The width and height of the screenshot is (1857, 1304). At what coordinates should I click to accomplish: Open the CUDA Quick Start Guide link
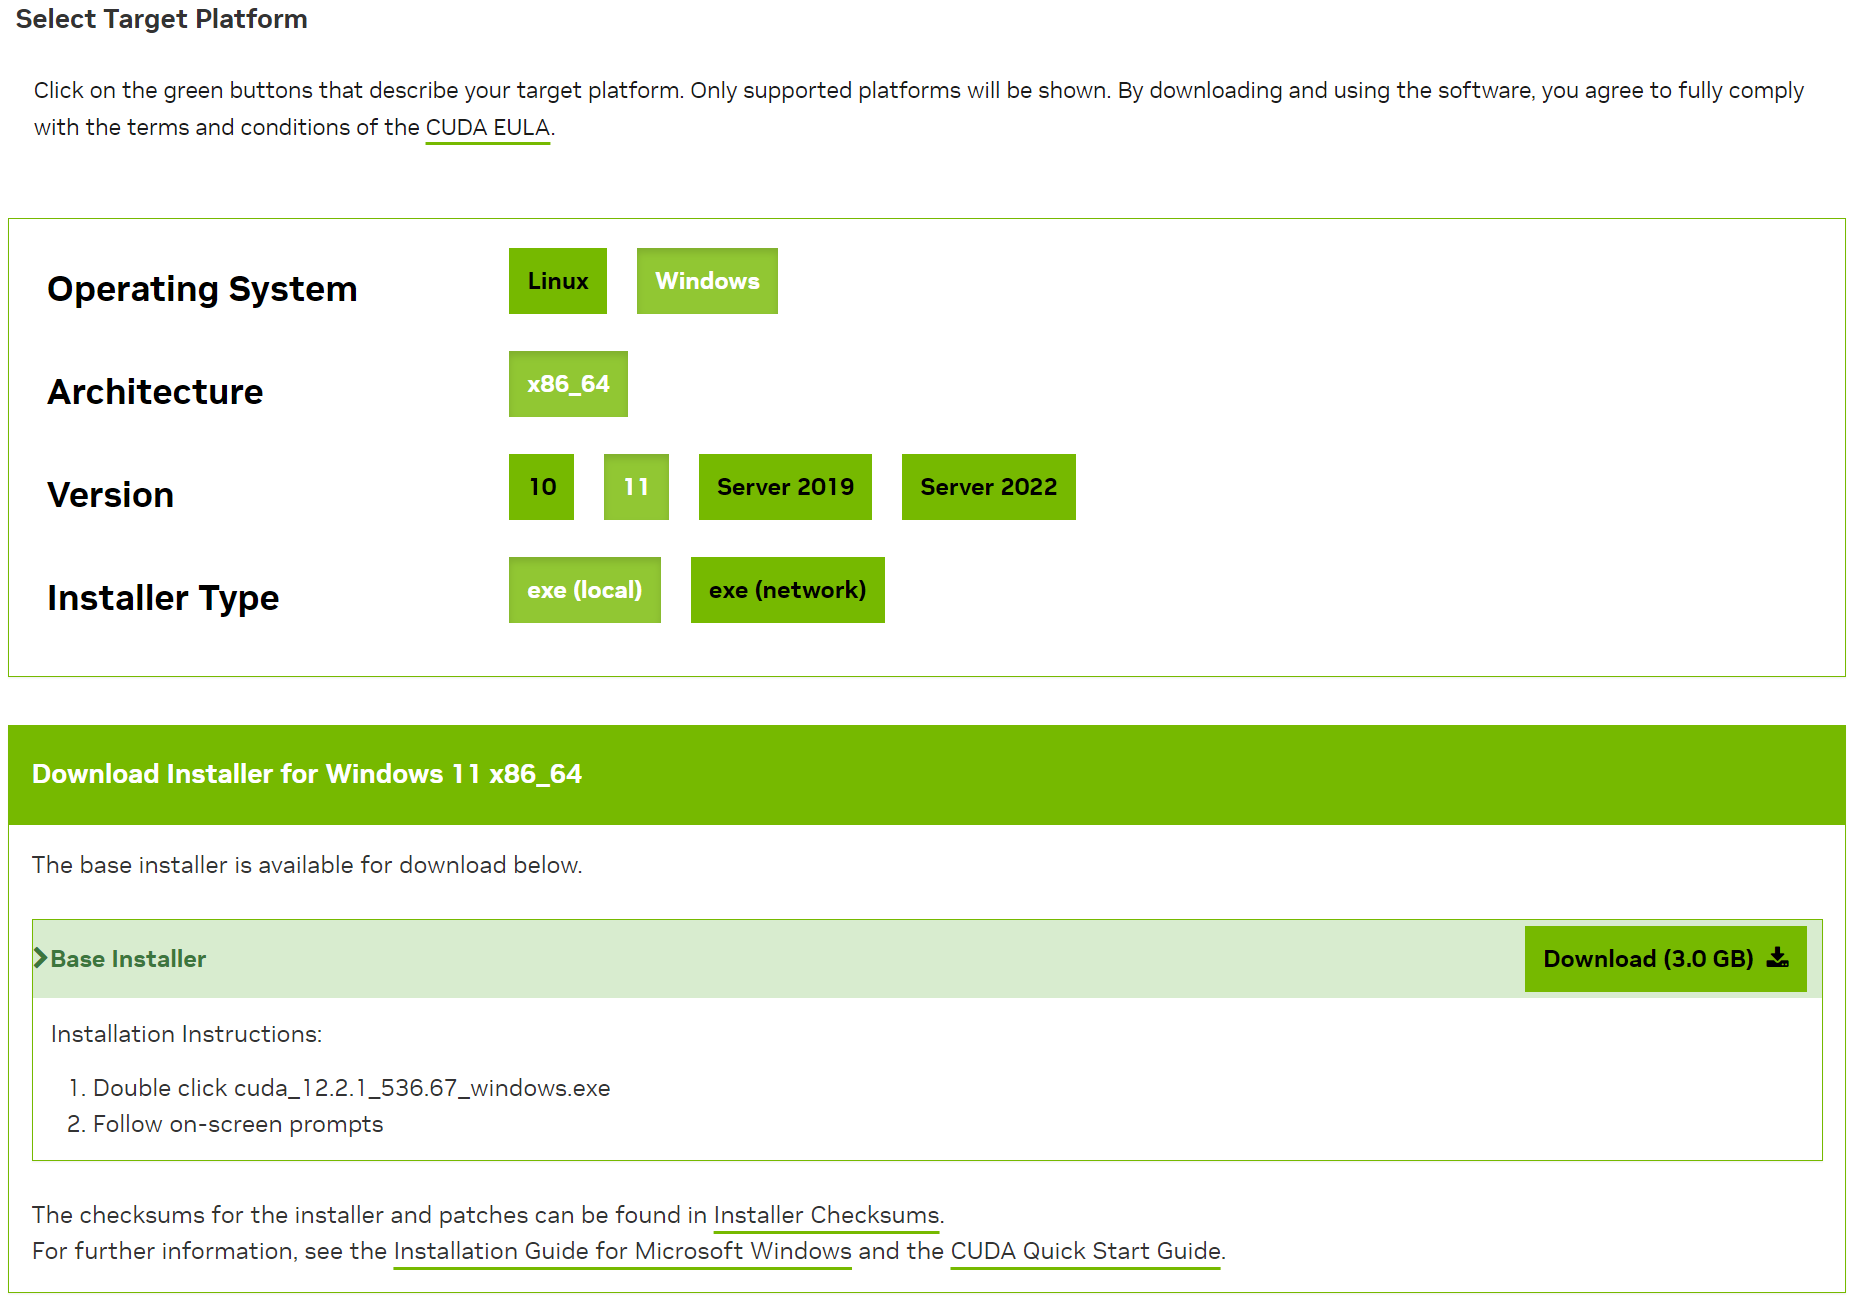click(1086, 1251)
